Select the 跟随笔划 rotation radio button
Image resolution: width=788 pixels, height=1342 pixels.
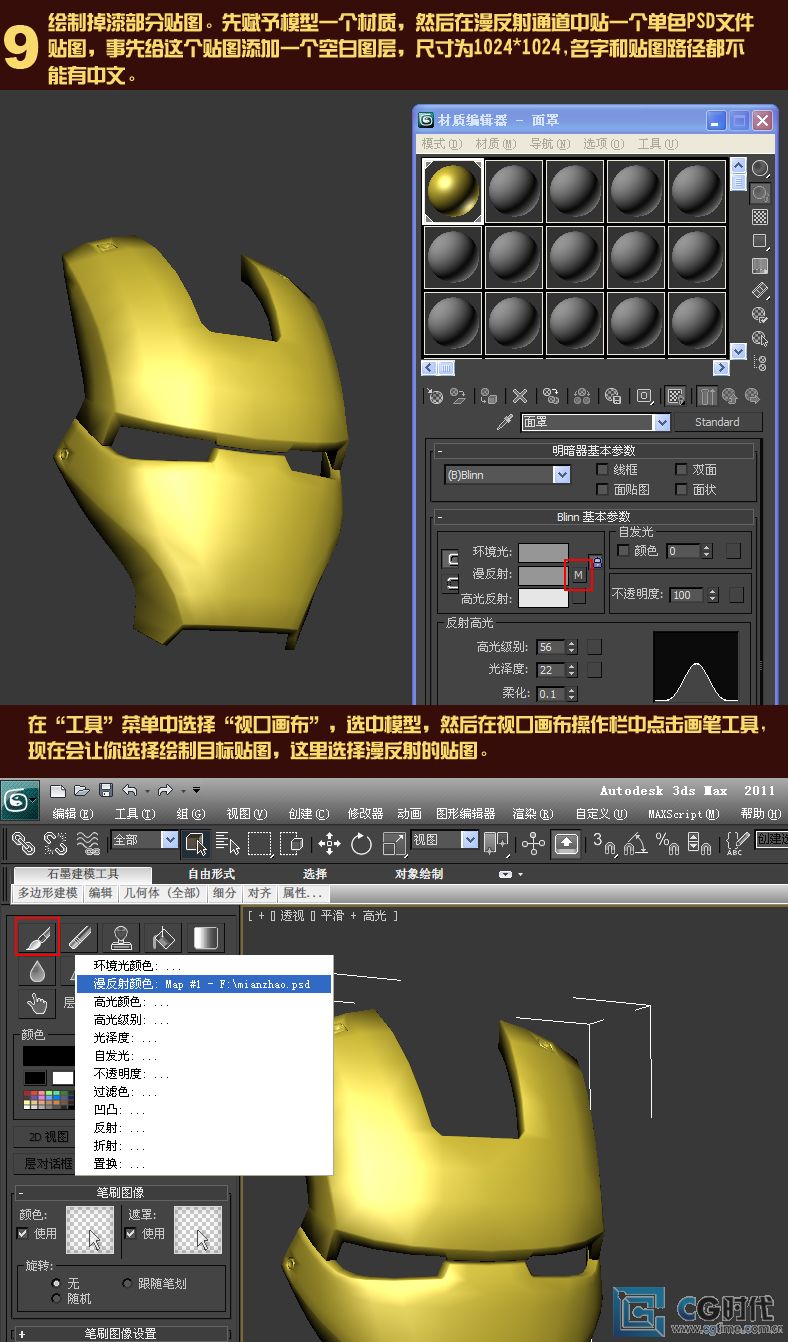[x=128, y=1283]
